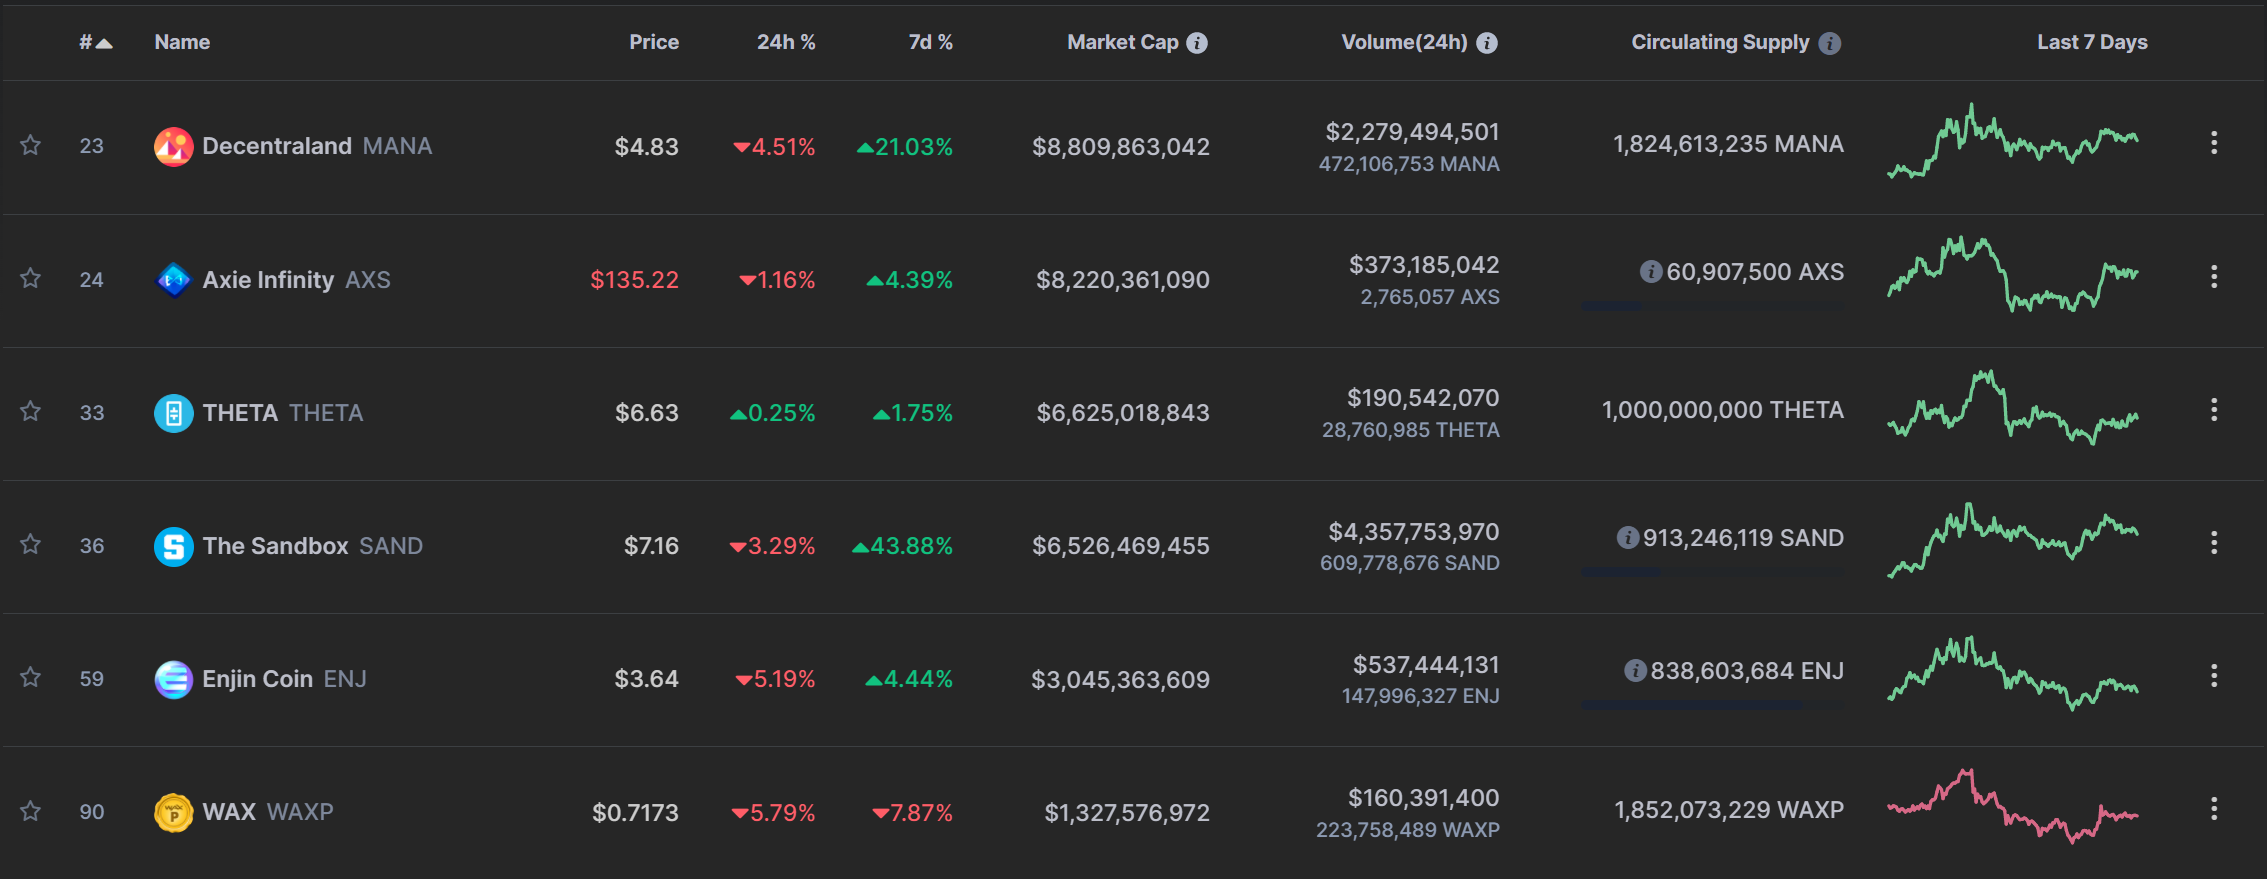Add Enjin Coin to watchlist via star
Viewport: 2267px width, 879px height.
click(x=31, y=677)
